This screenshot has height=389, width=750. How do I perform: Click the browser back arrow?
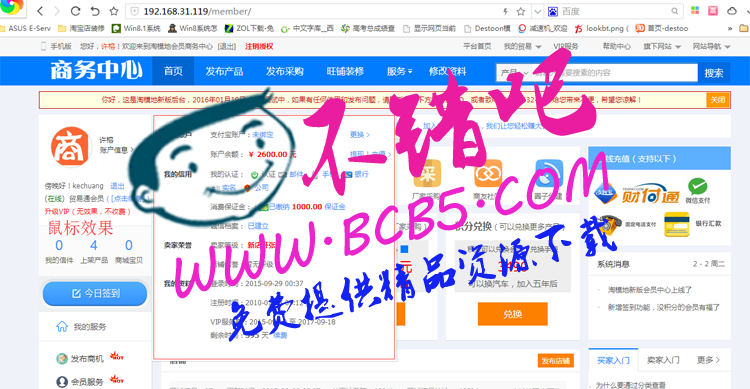(40, 11)
